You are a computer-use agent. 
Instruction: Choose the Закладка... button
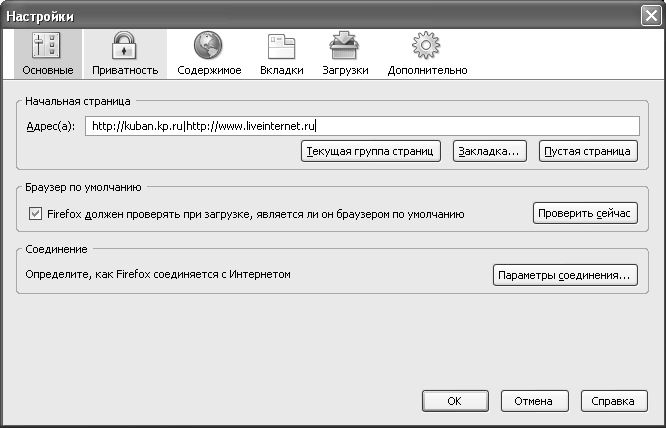[x=489, y=151]
